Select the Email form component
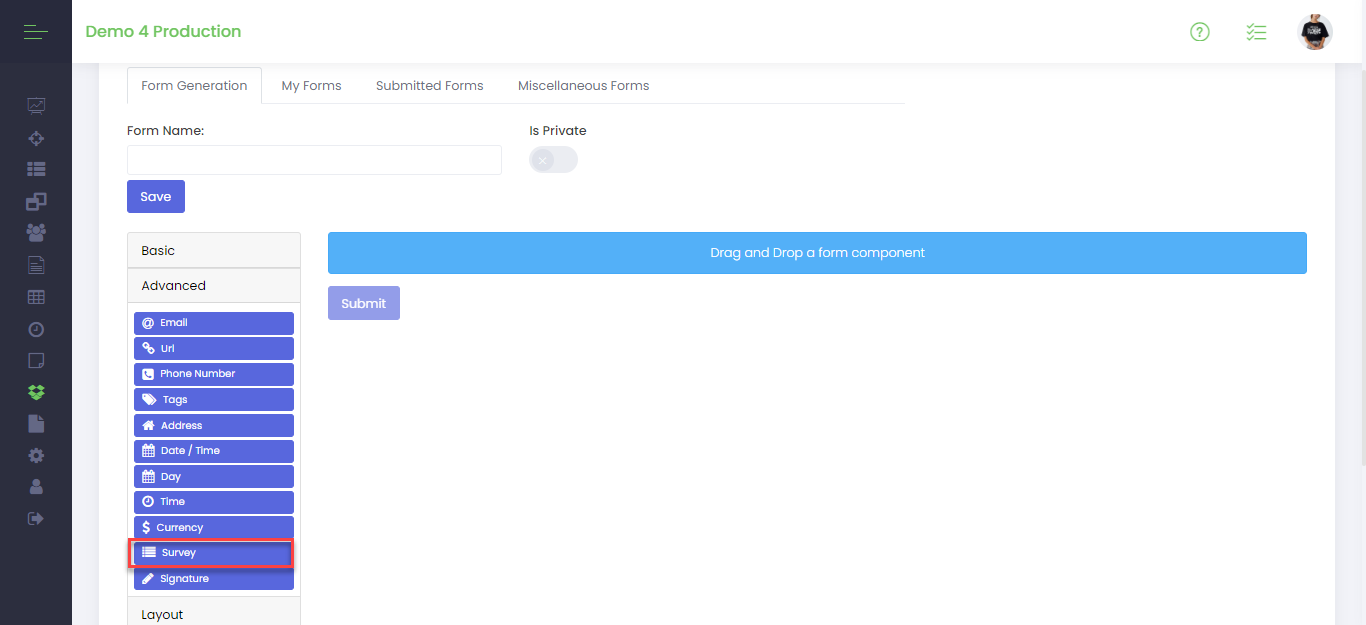Image resolution: width=1366 pixels, height=625 pixels. point(214,323)
